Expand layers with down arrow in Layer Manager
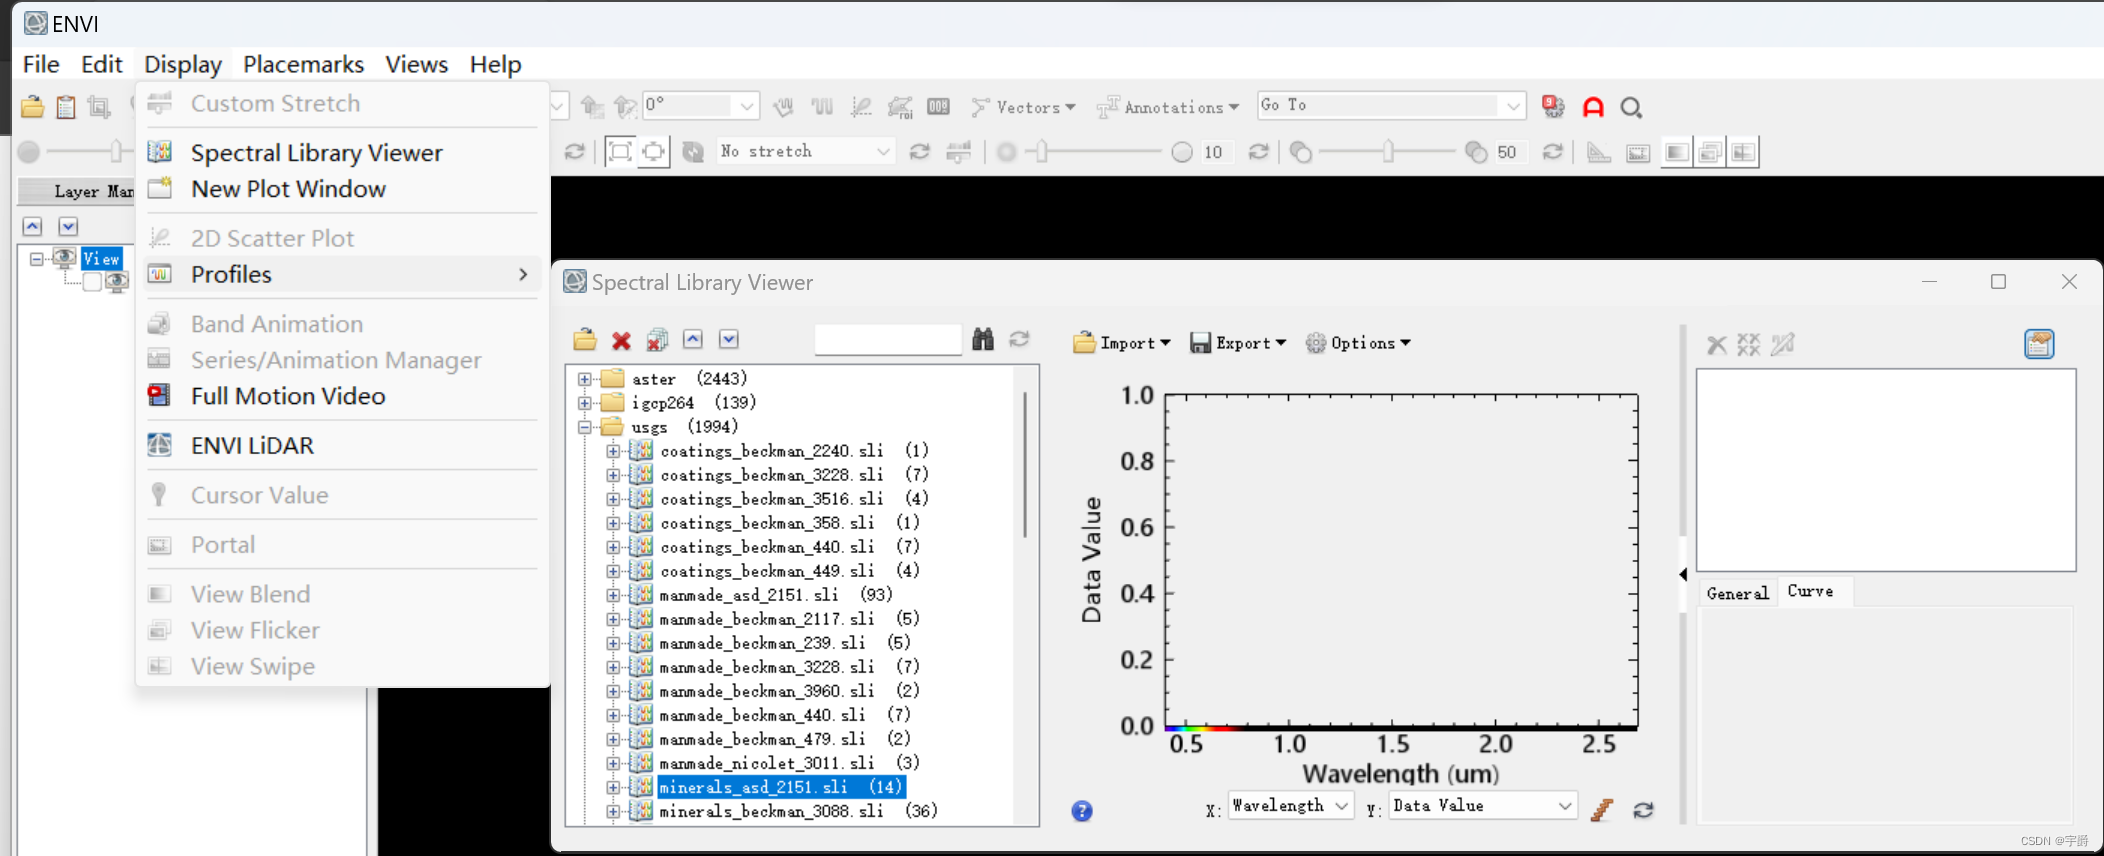2104x856 pixels. [68, 226]
